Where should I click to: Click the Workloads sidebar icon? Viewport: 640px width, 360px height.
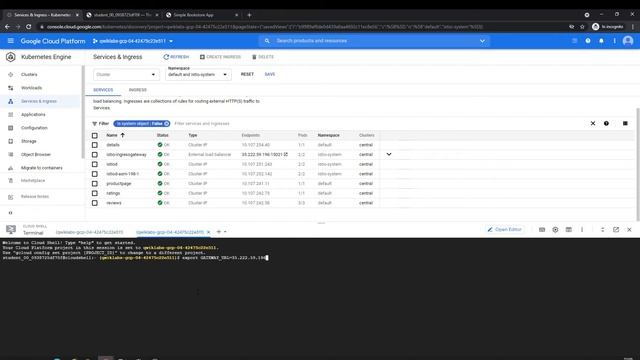point(11,88)
